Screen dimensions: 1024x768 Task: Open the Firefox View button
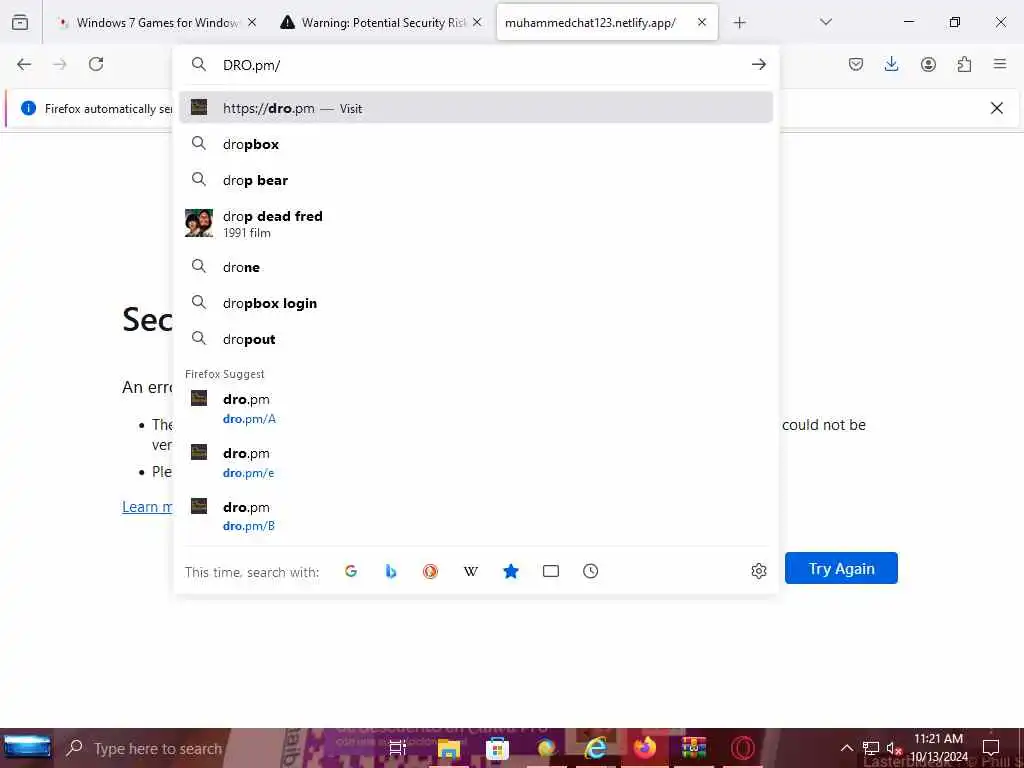click(20, 22)
